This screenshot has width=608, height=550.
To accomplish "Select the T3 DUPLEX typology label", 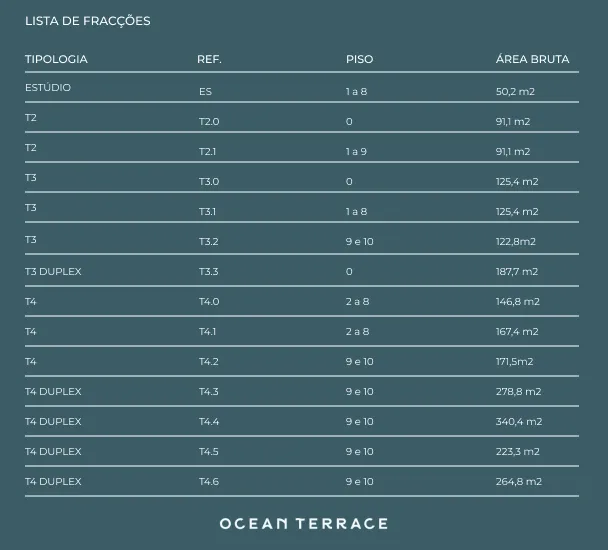I will pyautogui.click(x=53, y=272).
